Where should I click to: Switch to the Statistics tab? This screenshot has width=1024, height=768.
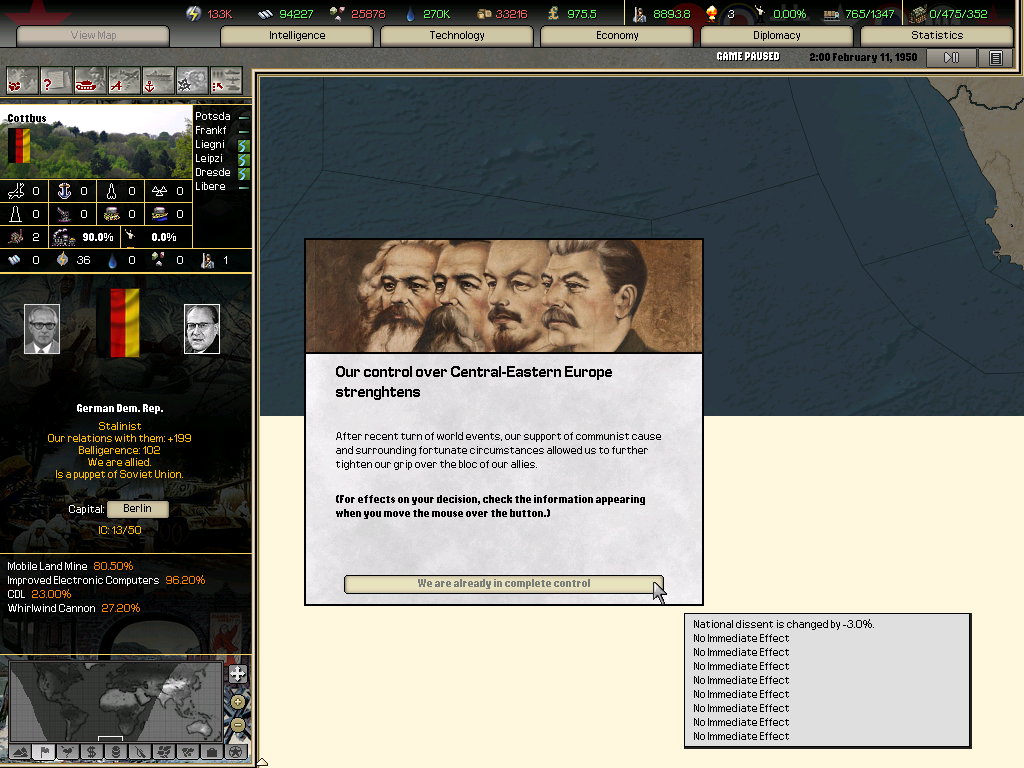(x=936, y=36)
